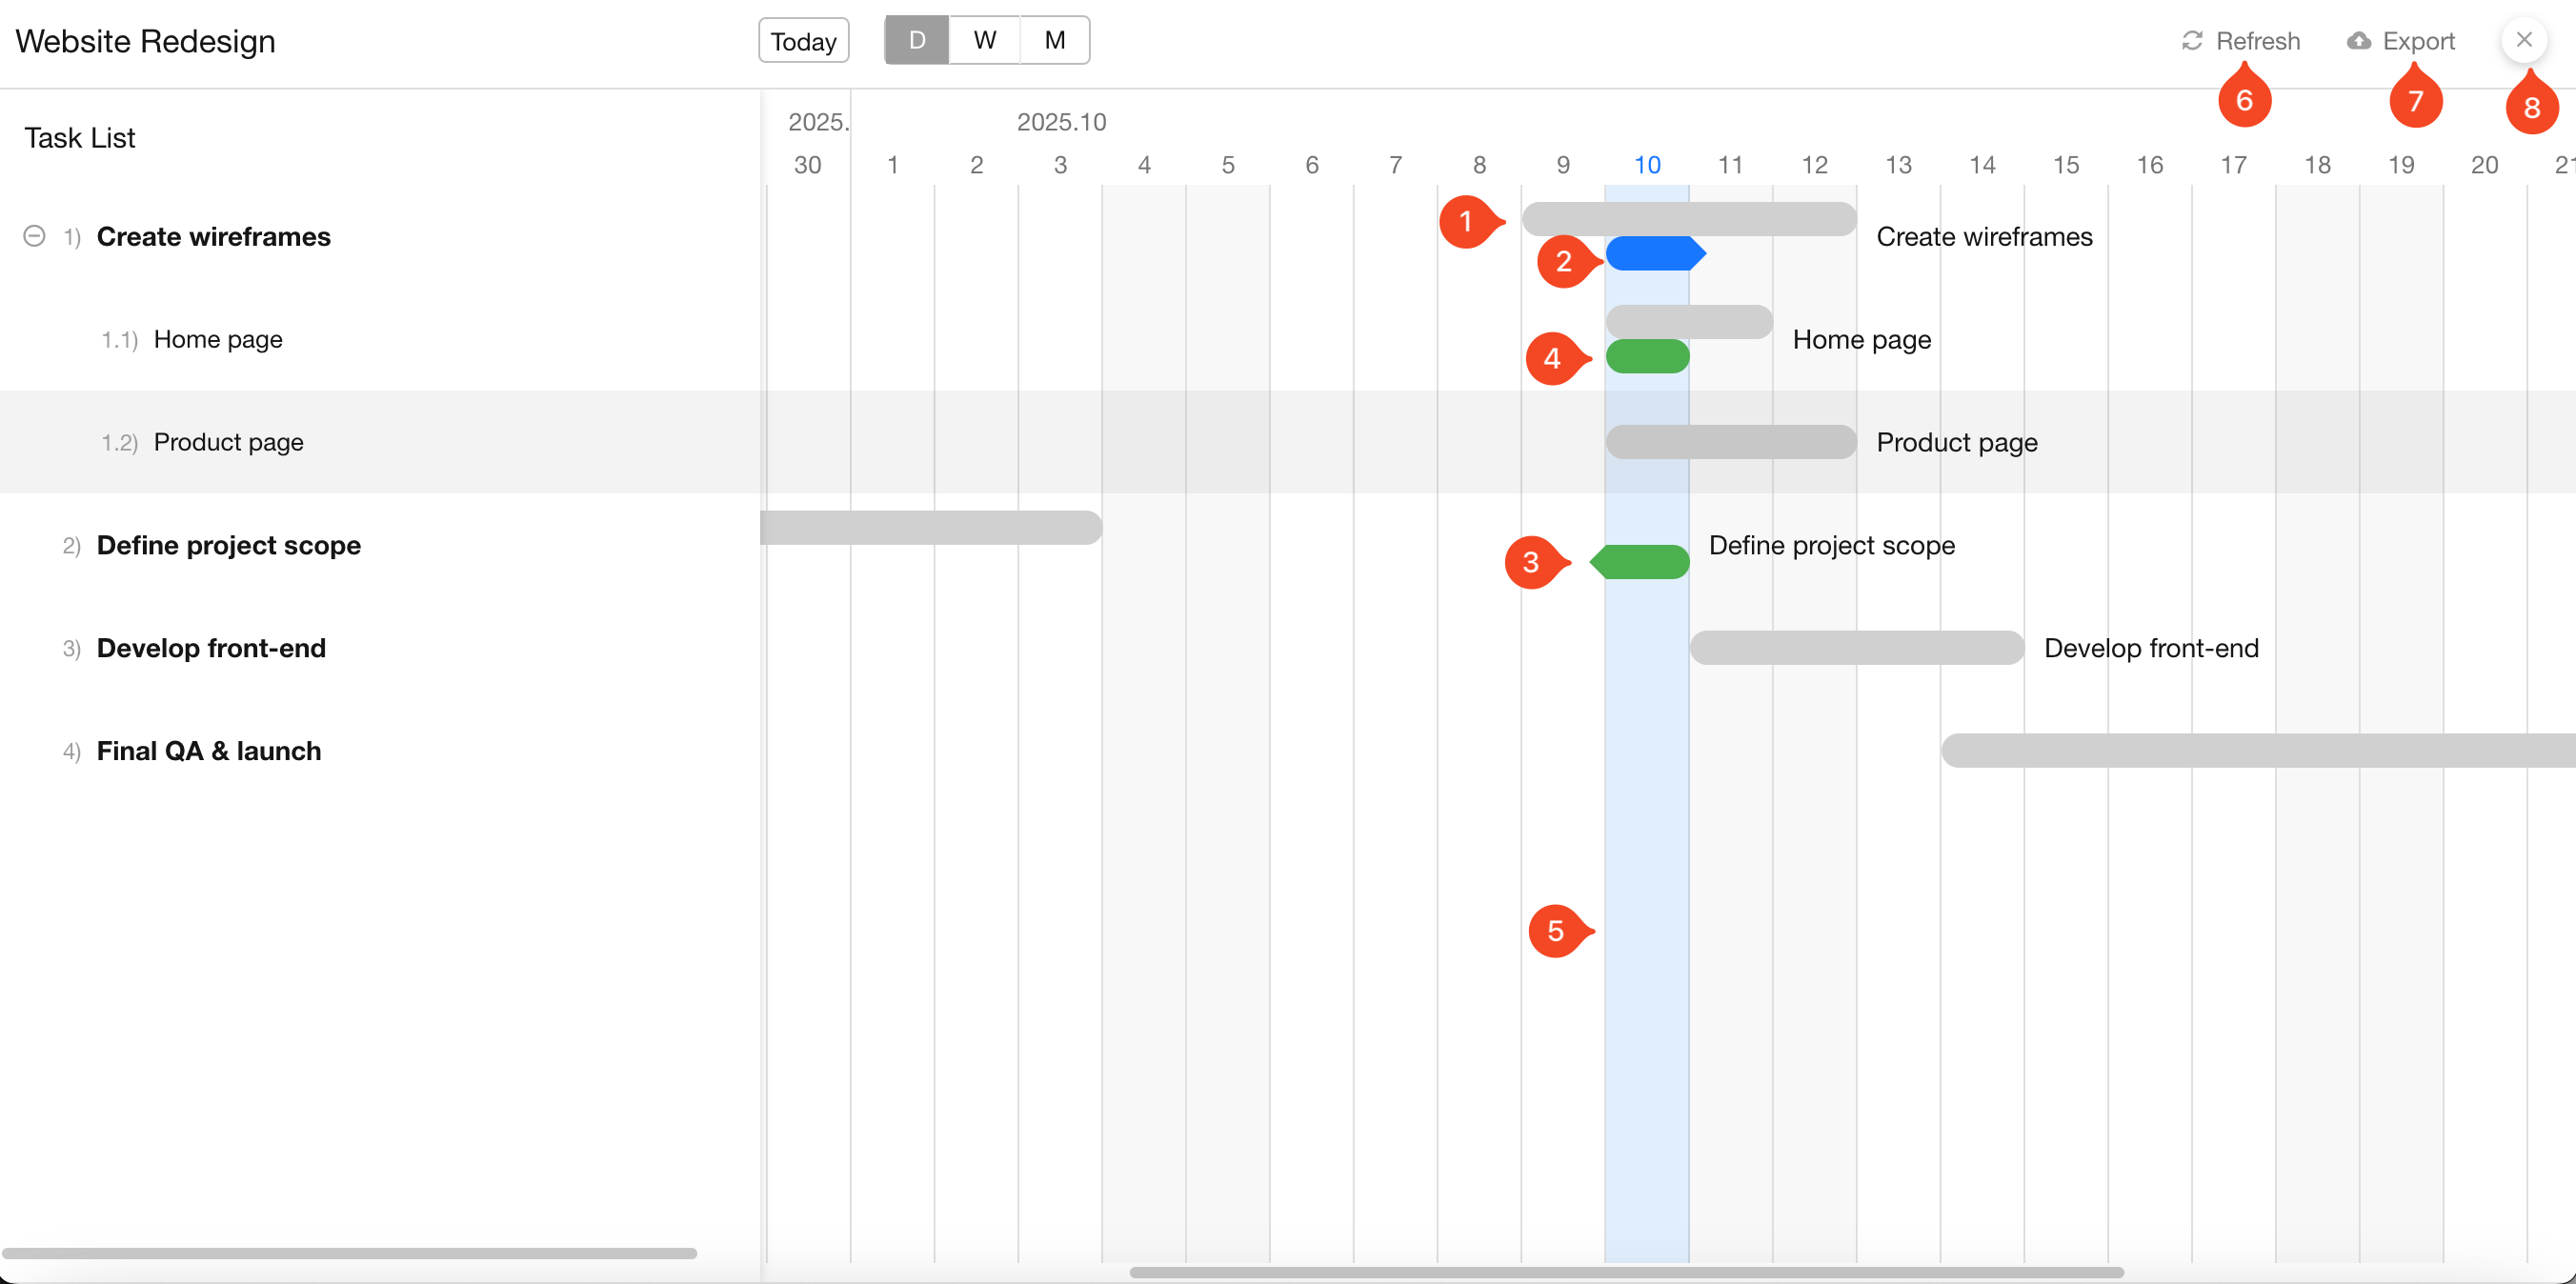Viewport: 2576px width, 1284px height.
Task: Switch to Month view with M
Action: coord(1054,40)
